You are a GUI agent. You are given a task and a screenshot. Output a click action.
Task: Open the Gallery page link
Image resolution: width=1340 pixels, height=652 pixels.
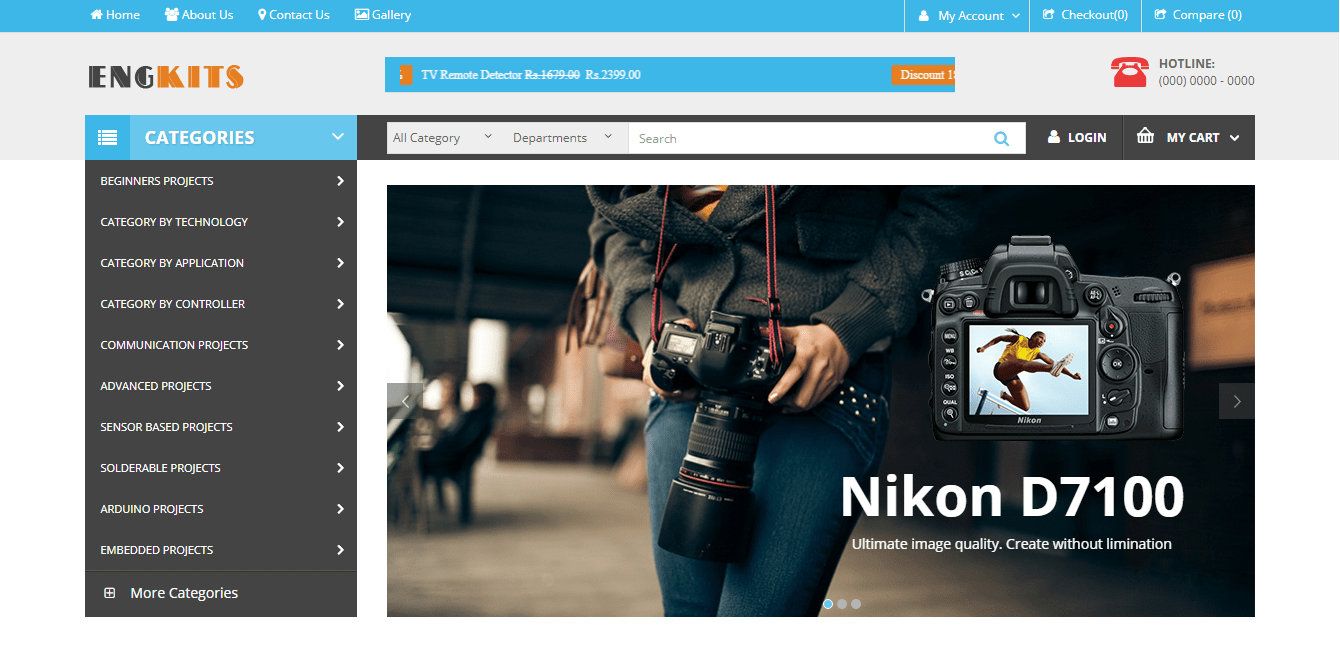[382, 15]
